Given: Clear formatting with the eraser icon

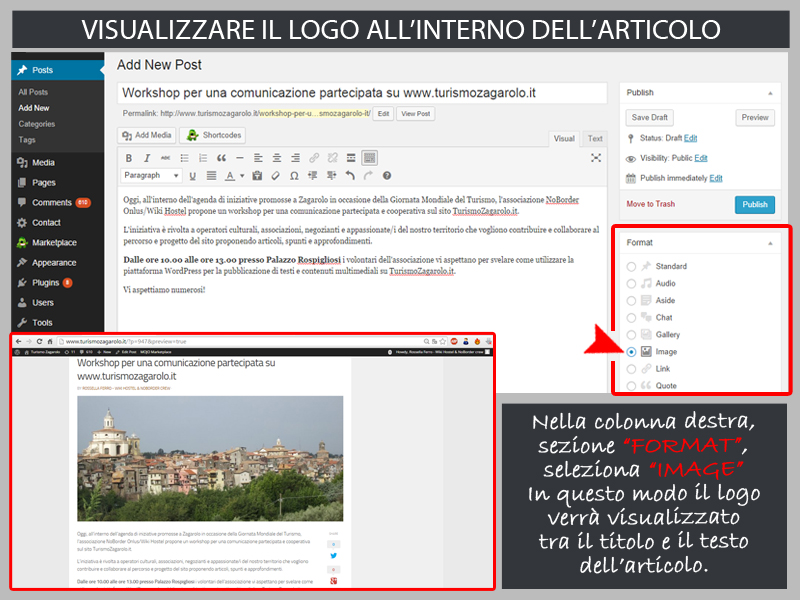Looking at the screenshot, I should (x=276, y=176).
